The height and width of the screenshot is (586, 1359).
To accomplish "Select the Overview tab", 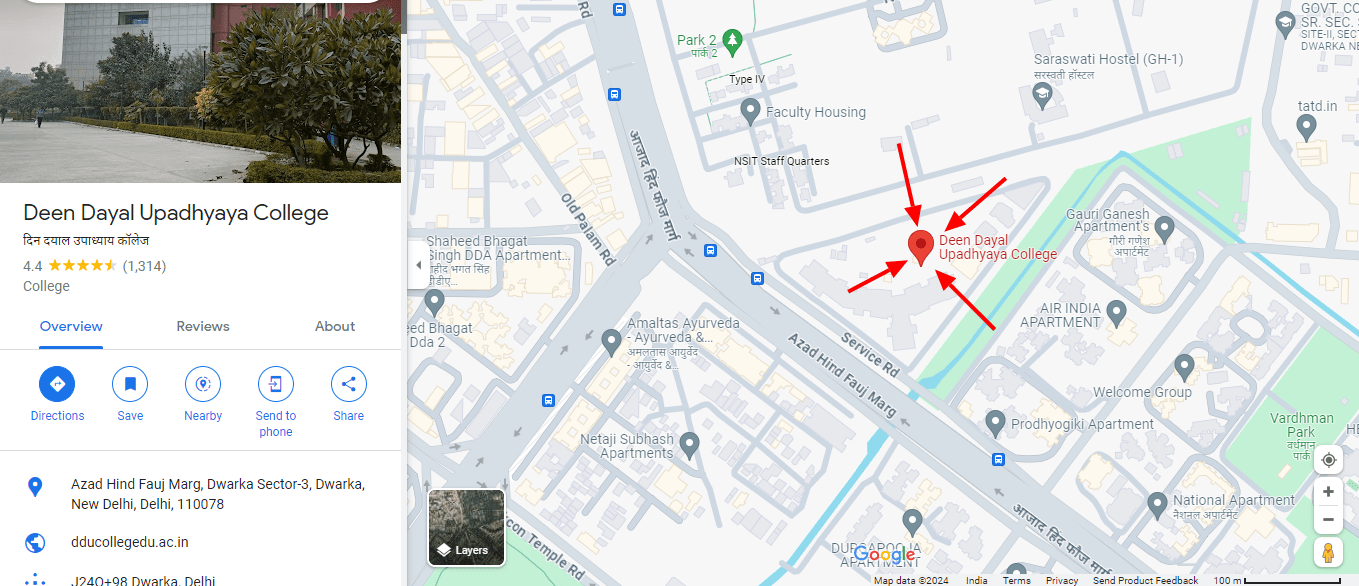I will coord(71,326).
